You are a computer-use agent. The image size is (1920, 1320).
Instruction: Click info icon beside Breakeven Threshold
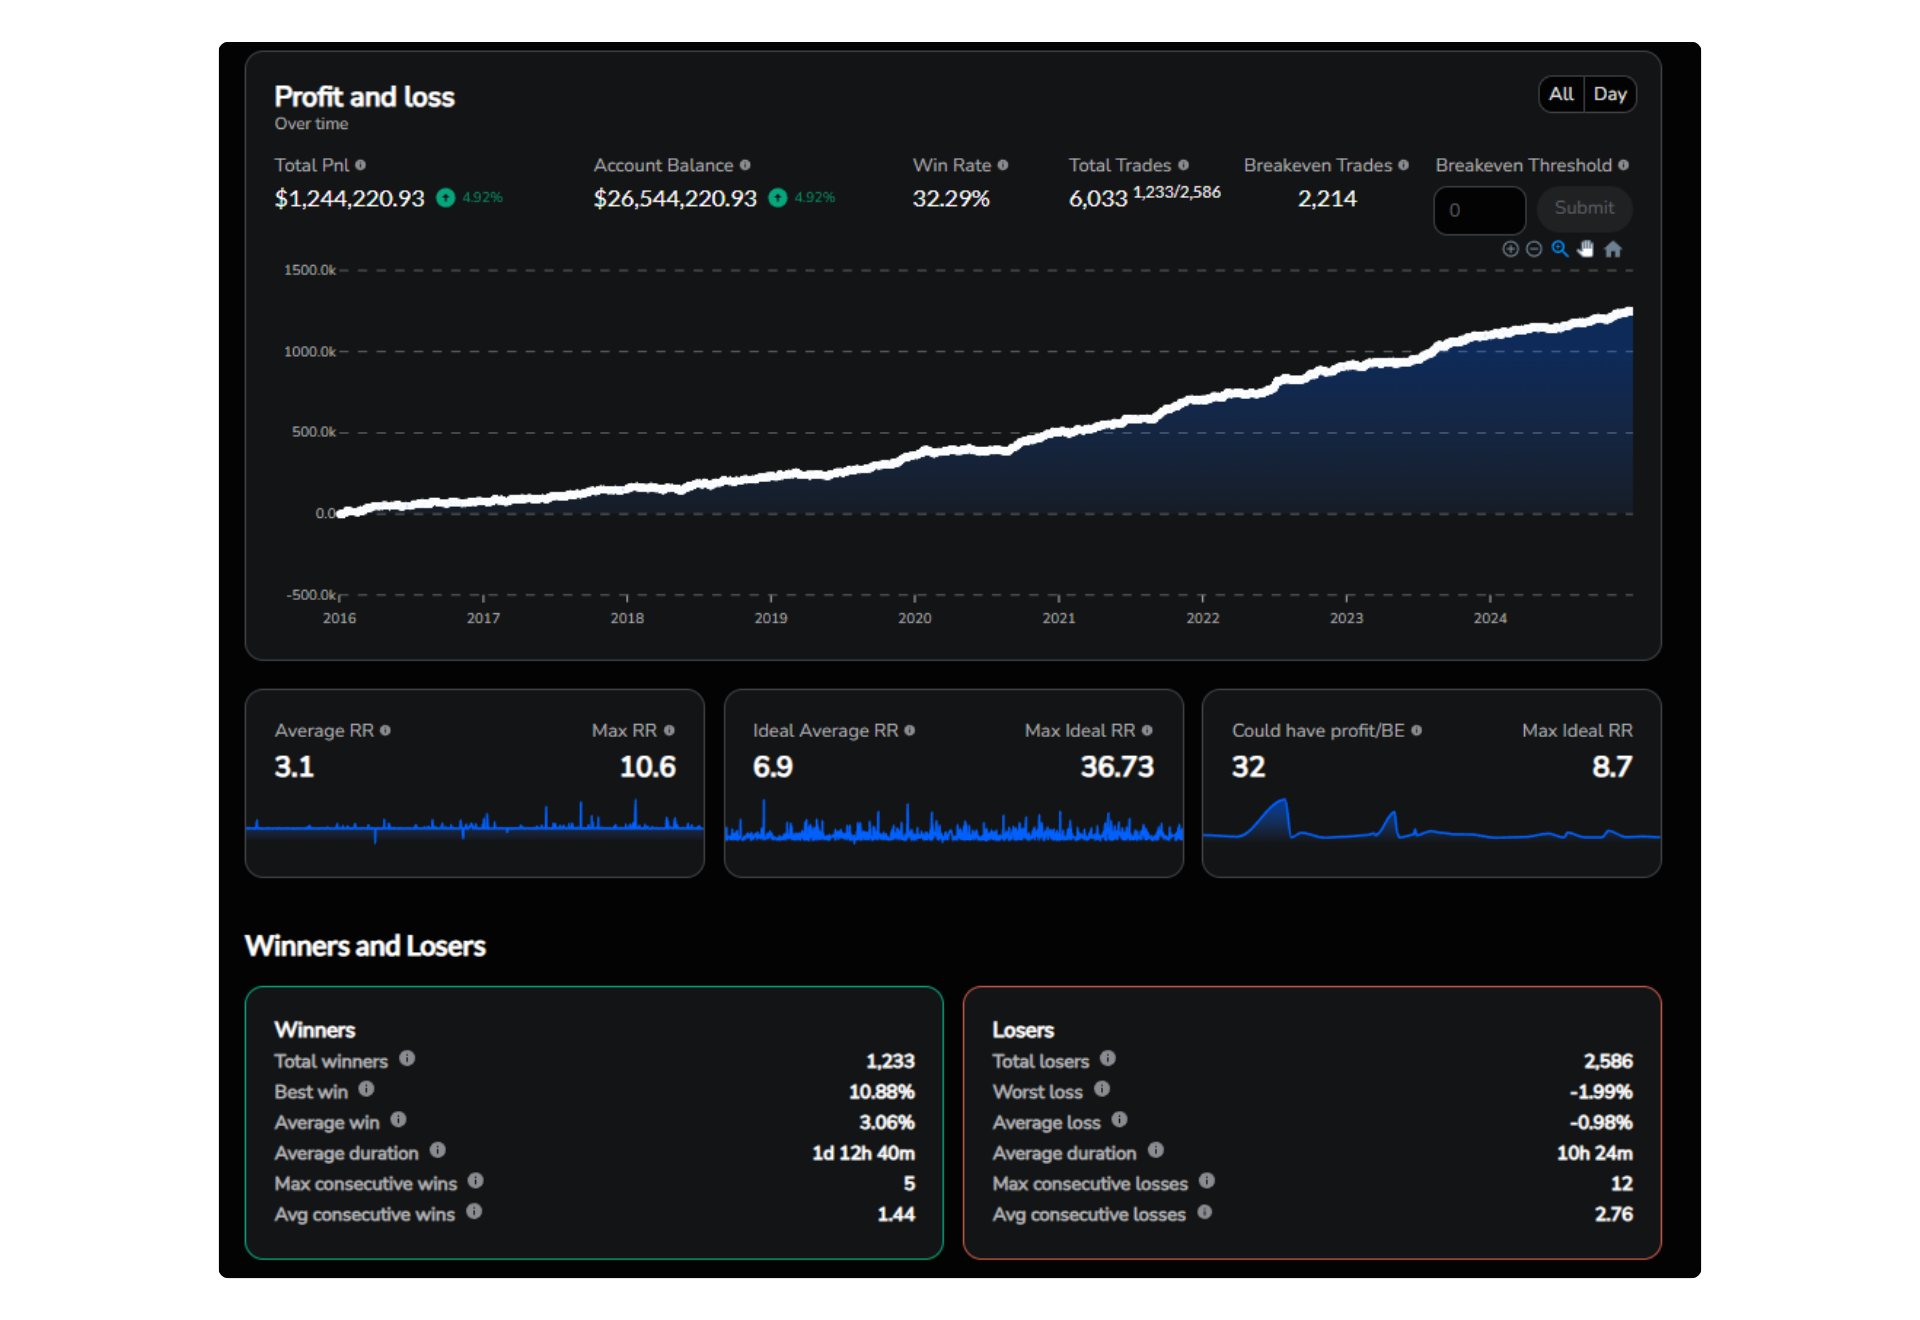(x=1624, y=165)
